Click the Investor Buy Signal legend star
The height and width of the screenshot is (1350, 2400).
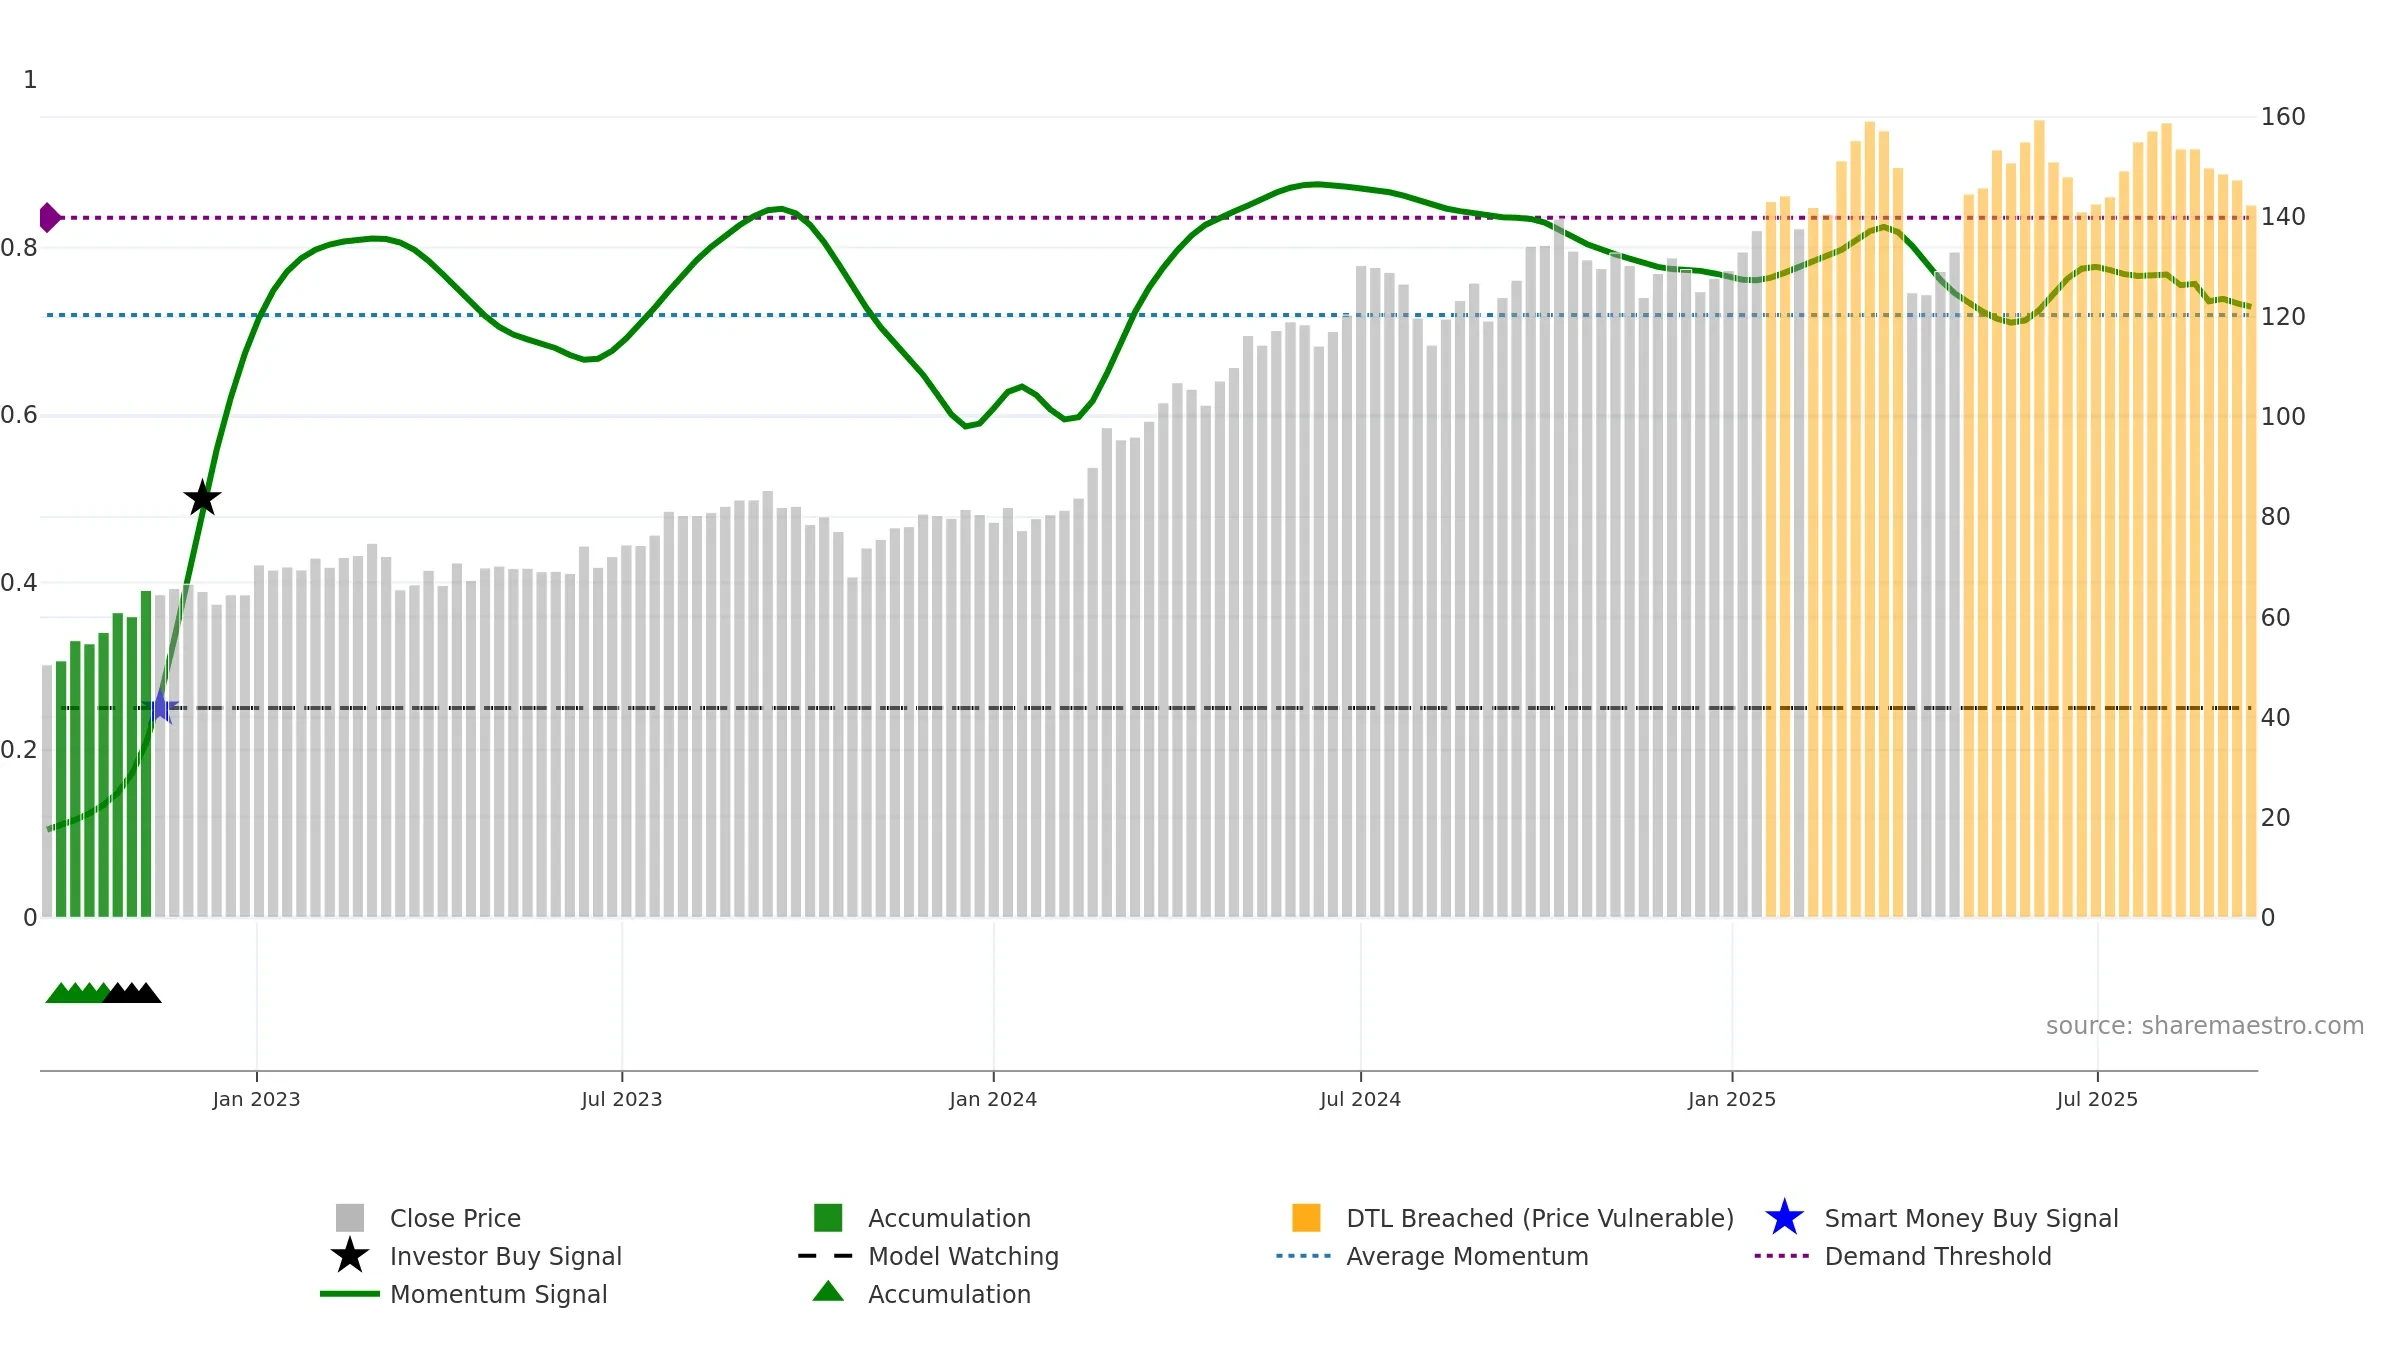click(x=350, y=1256)
